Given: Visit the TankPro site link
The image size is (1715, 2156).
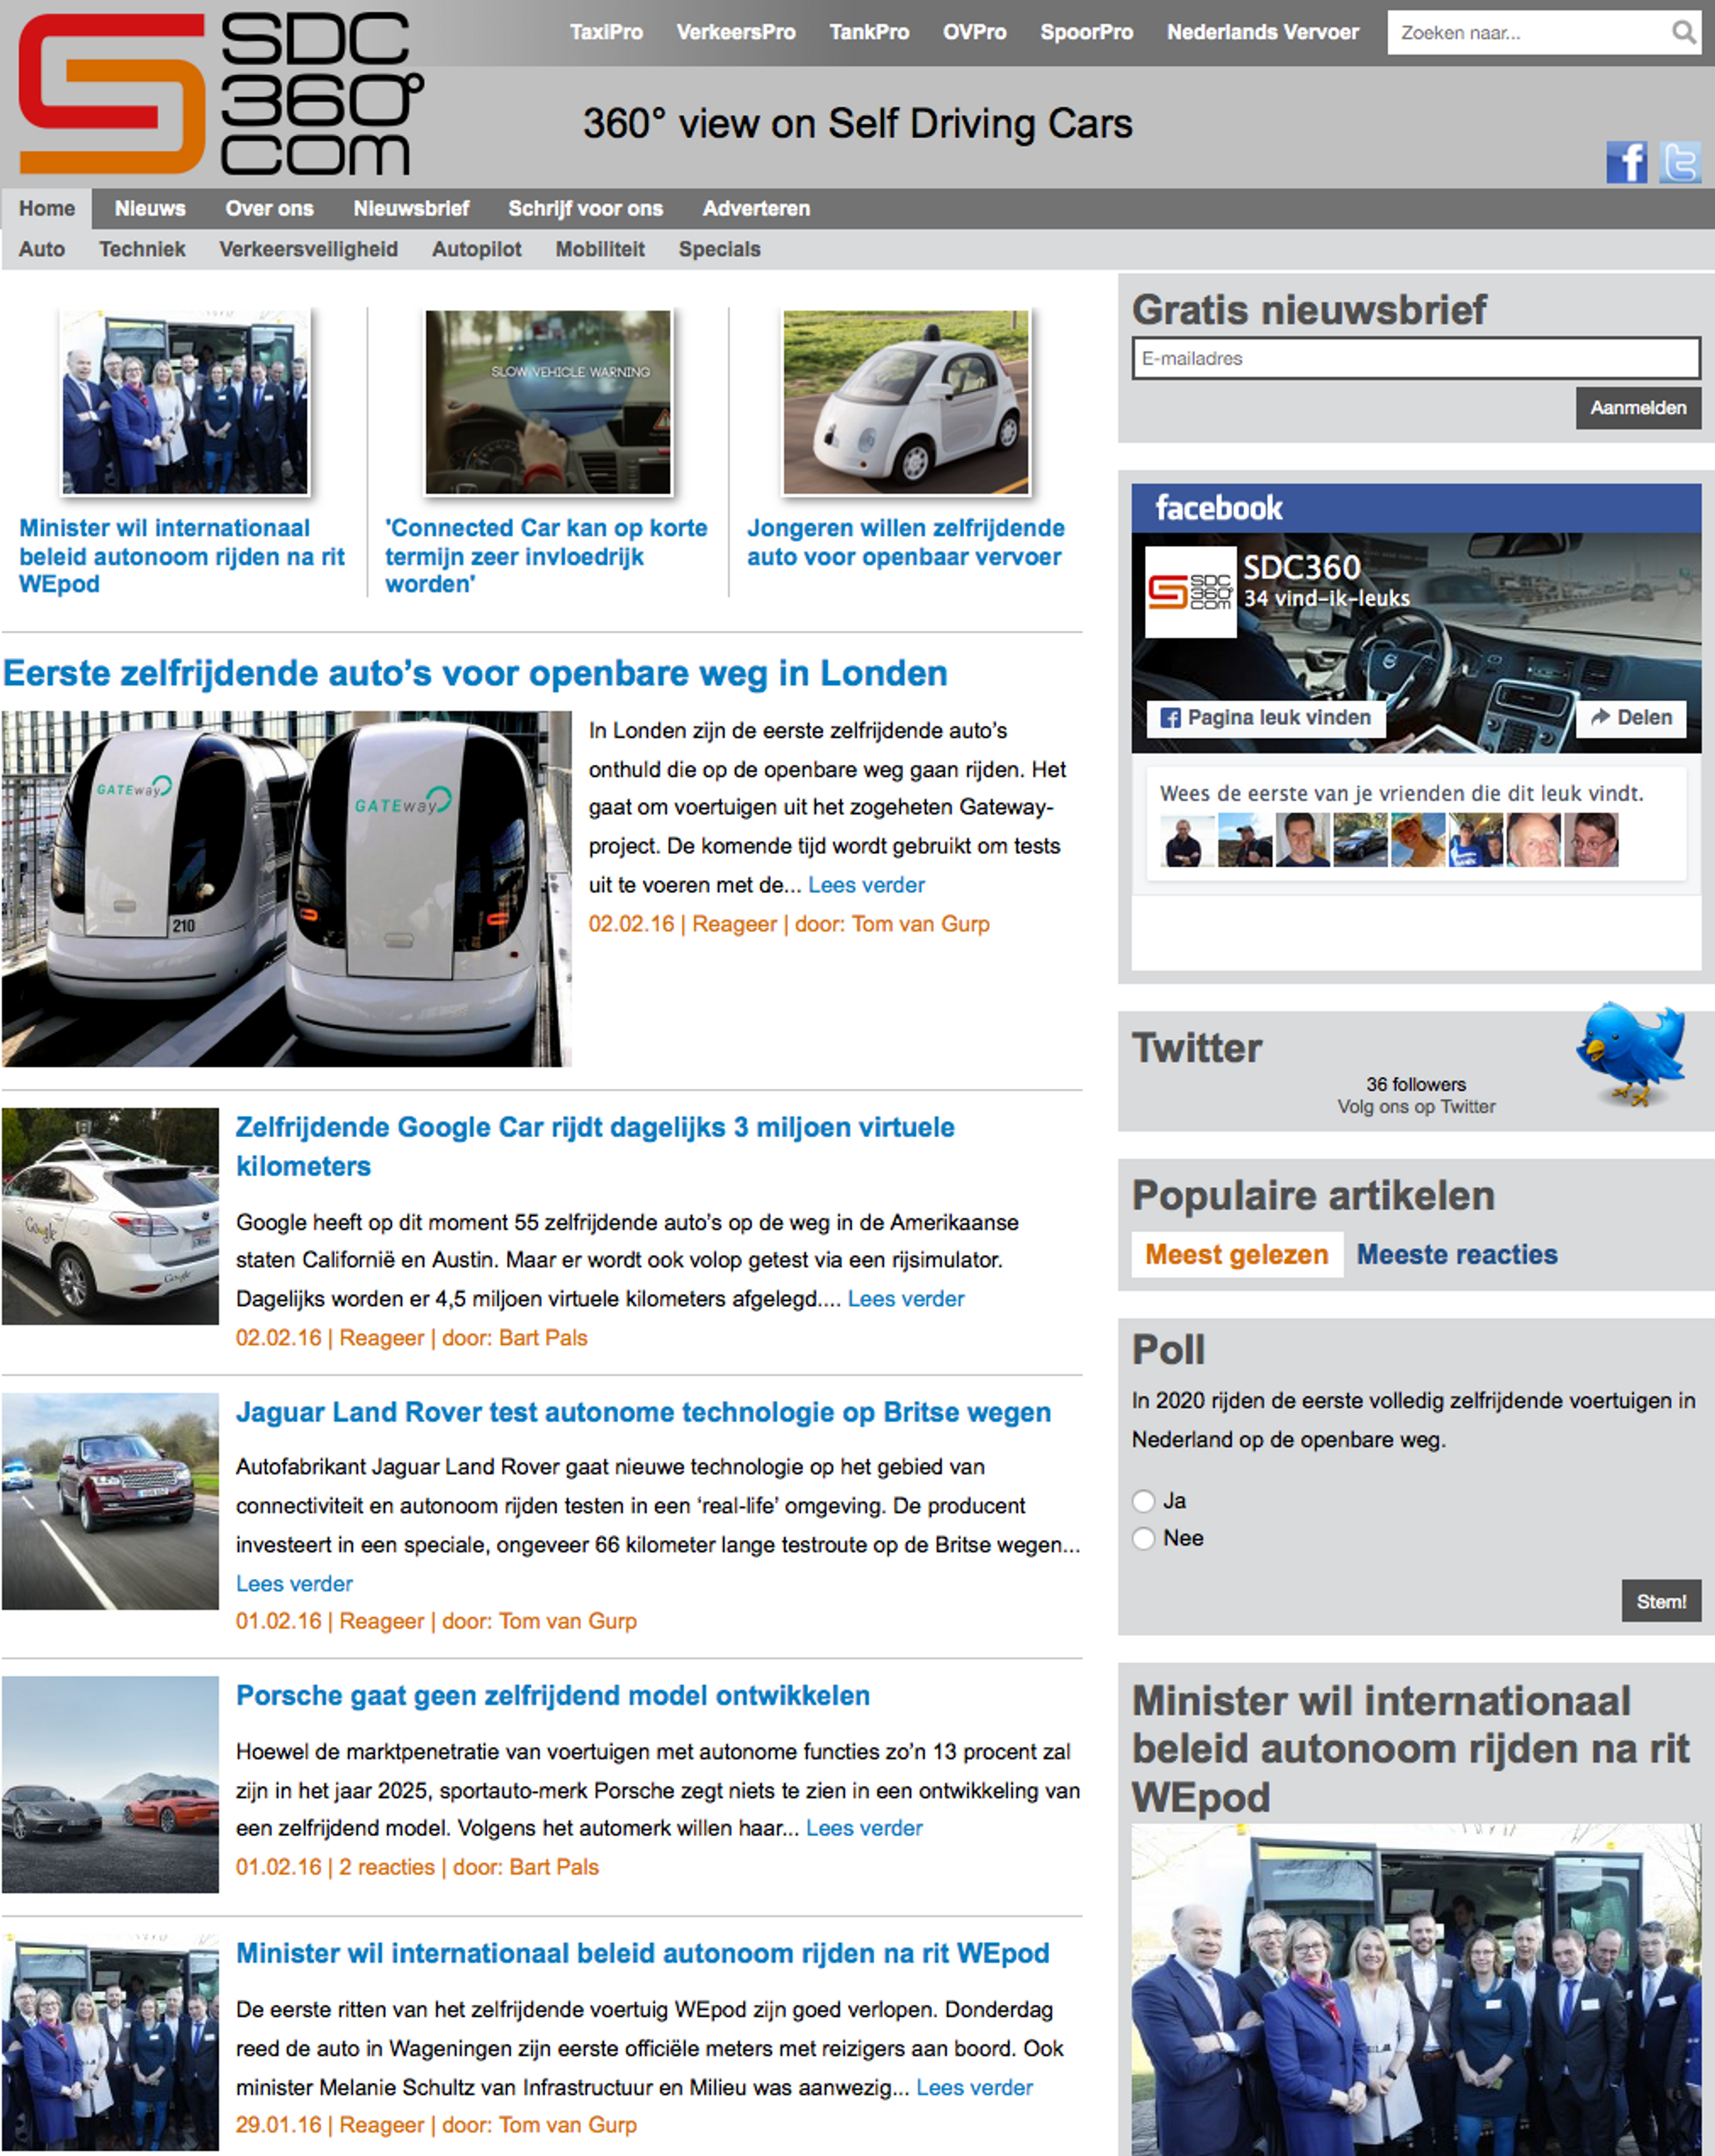Looking at the screenshot, I should pyautogui.click(x=869, y=32).
